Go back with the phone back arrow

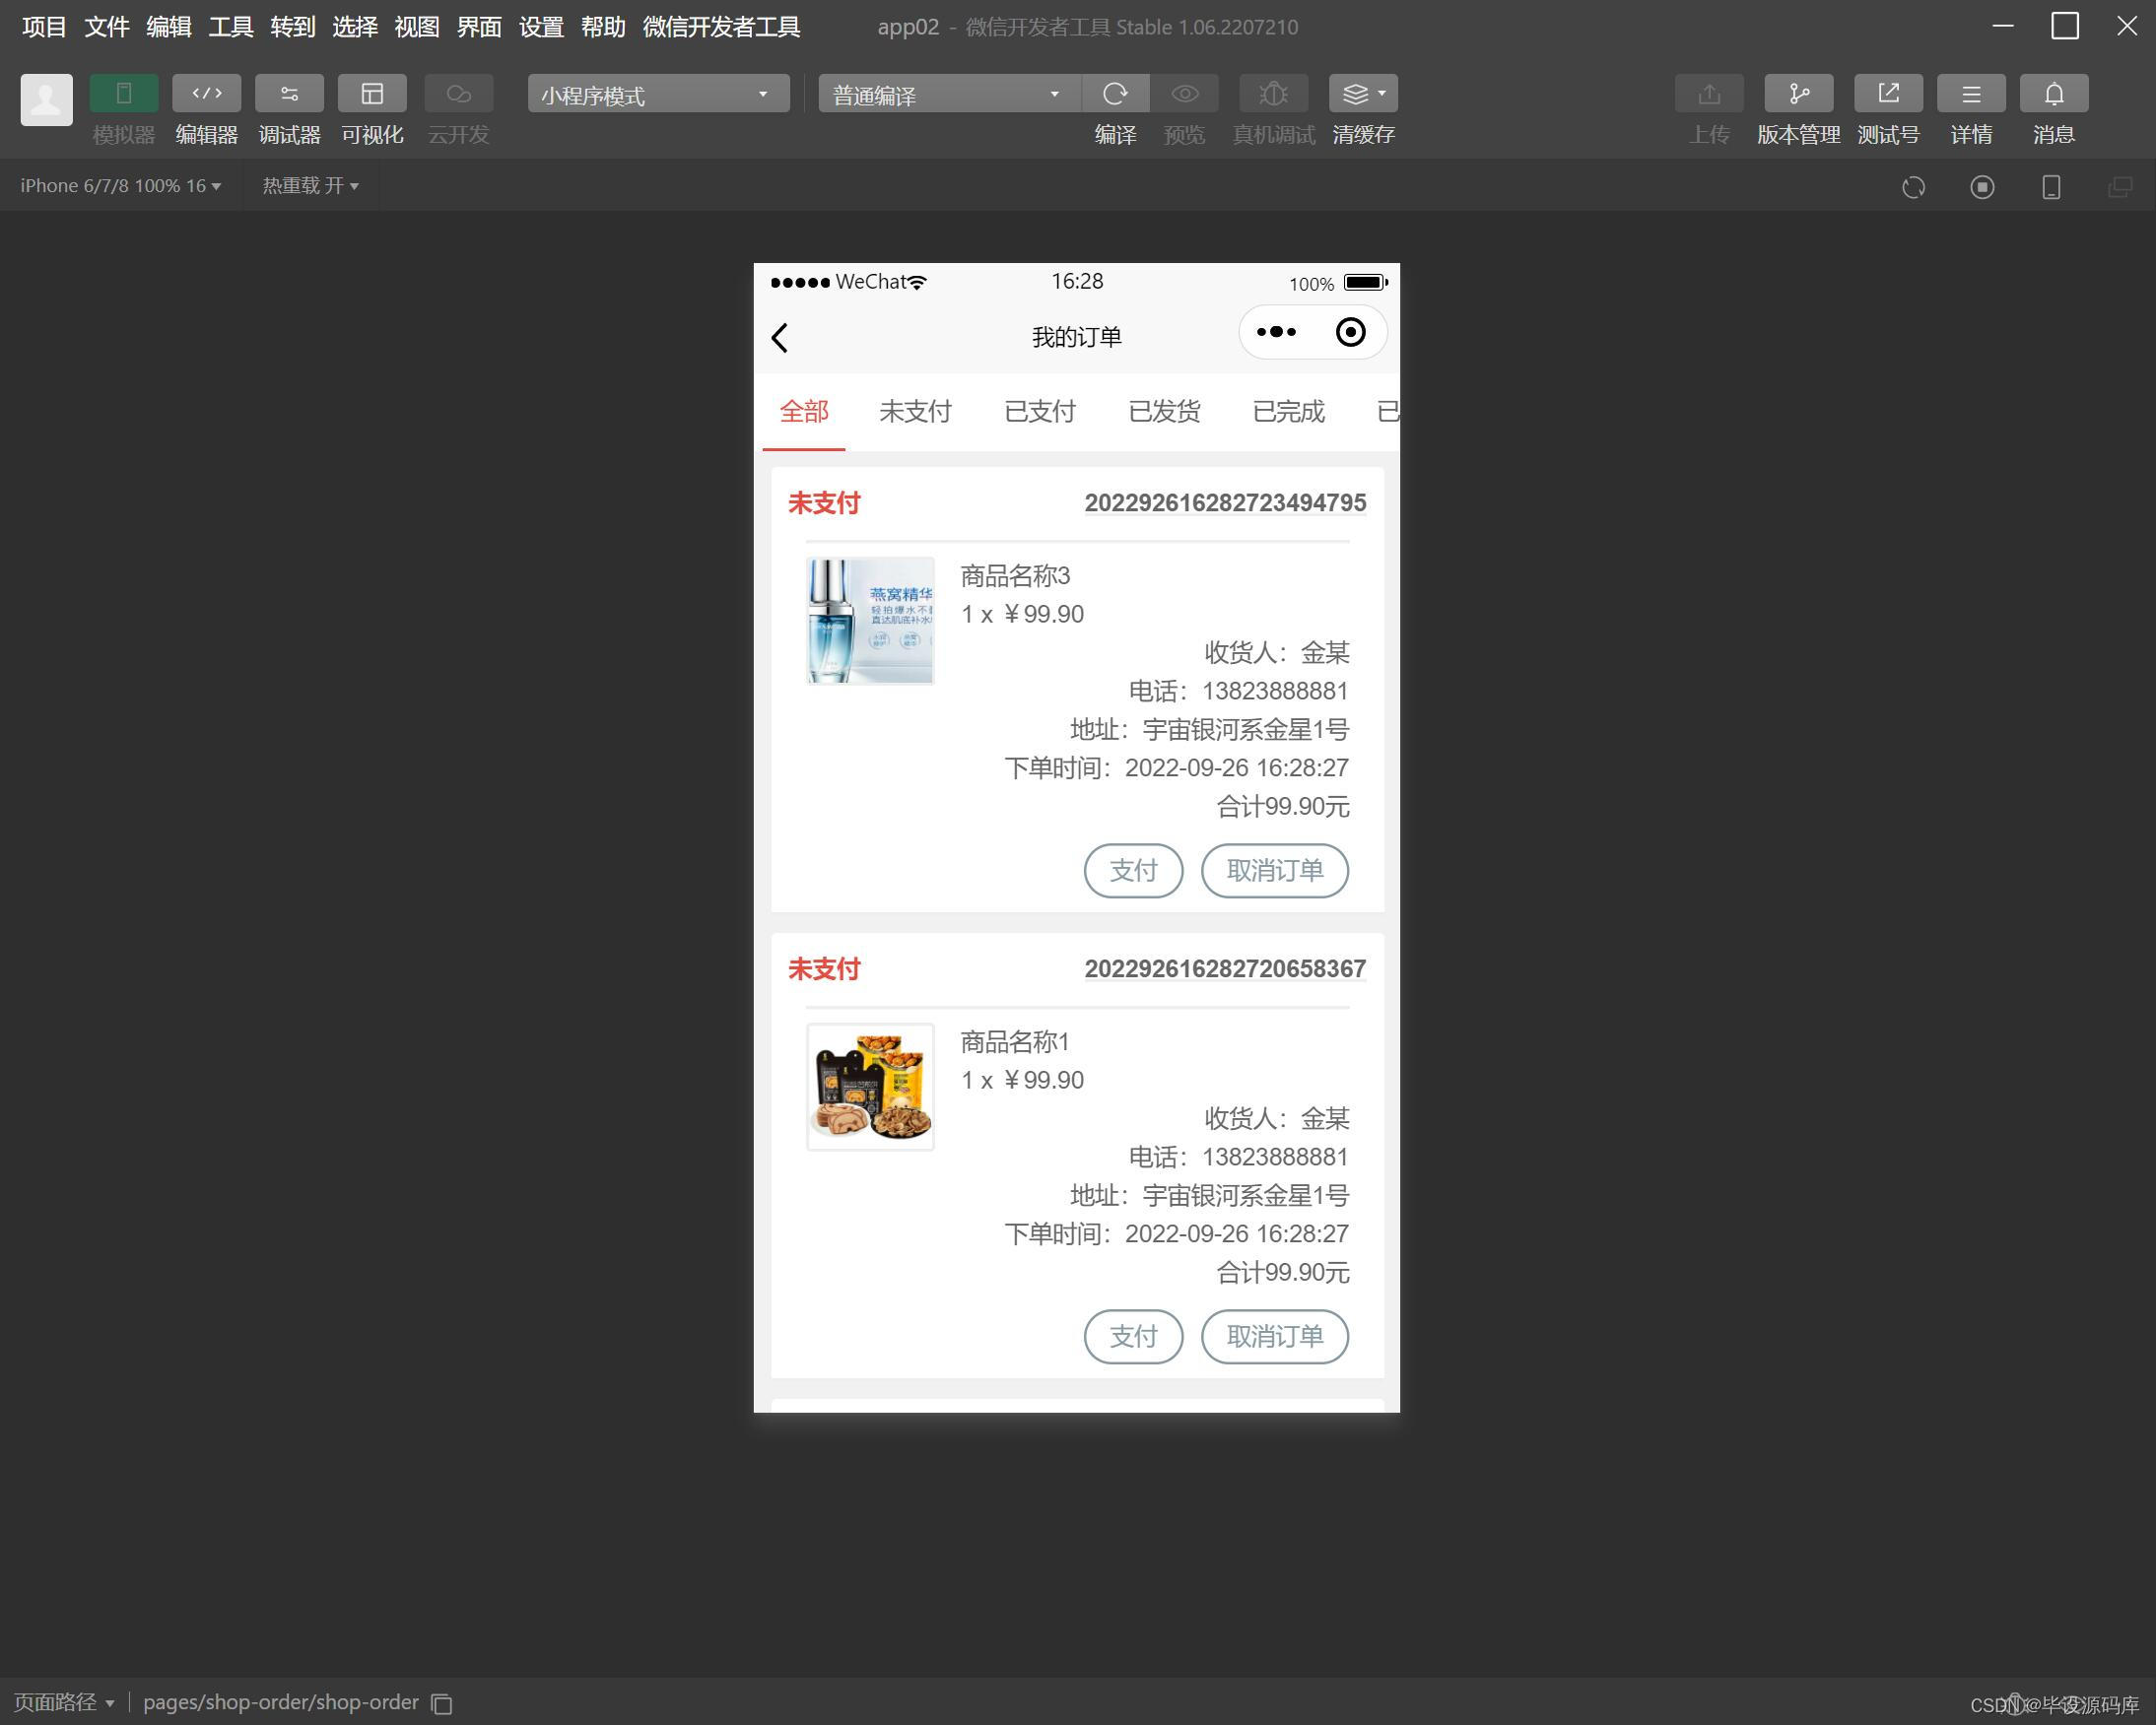[x=780, y=338]
